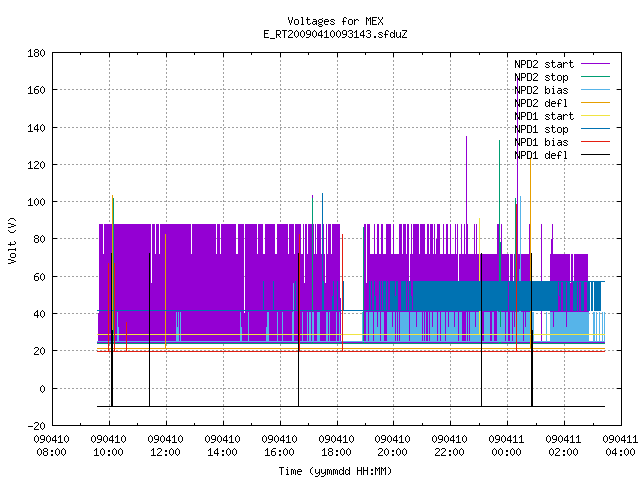Click the x-axis time label "08:00"

[51, 452]
